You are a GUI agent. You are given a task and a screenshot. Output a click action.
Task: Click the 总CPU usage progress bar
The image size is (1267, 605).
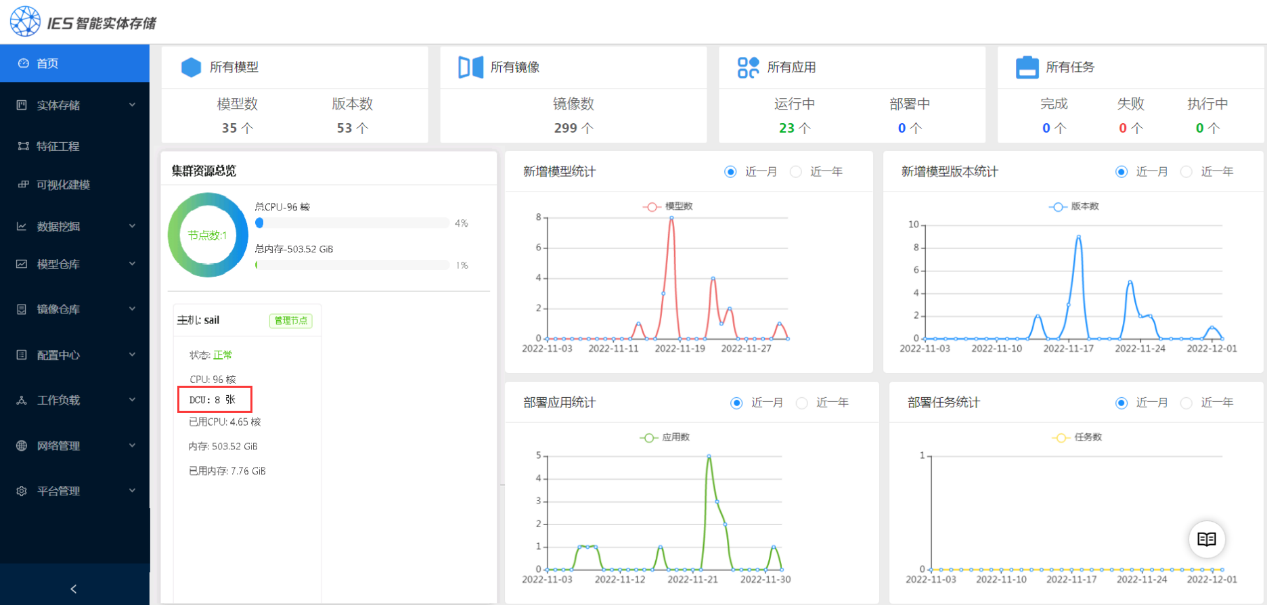point(351,224)
